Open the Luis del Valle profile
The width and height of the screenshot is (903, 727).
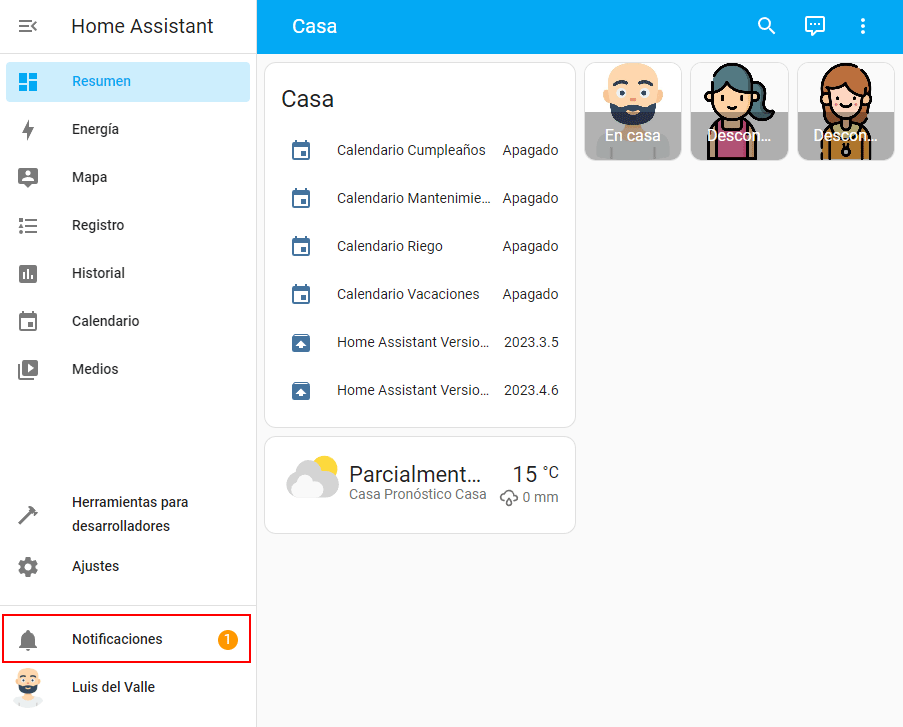(x=113, y=688)
